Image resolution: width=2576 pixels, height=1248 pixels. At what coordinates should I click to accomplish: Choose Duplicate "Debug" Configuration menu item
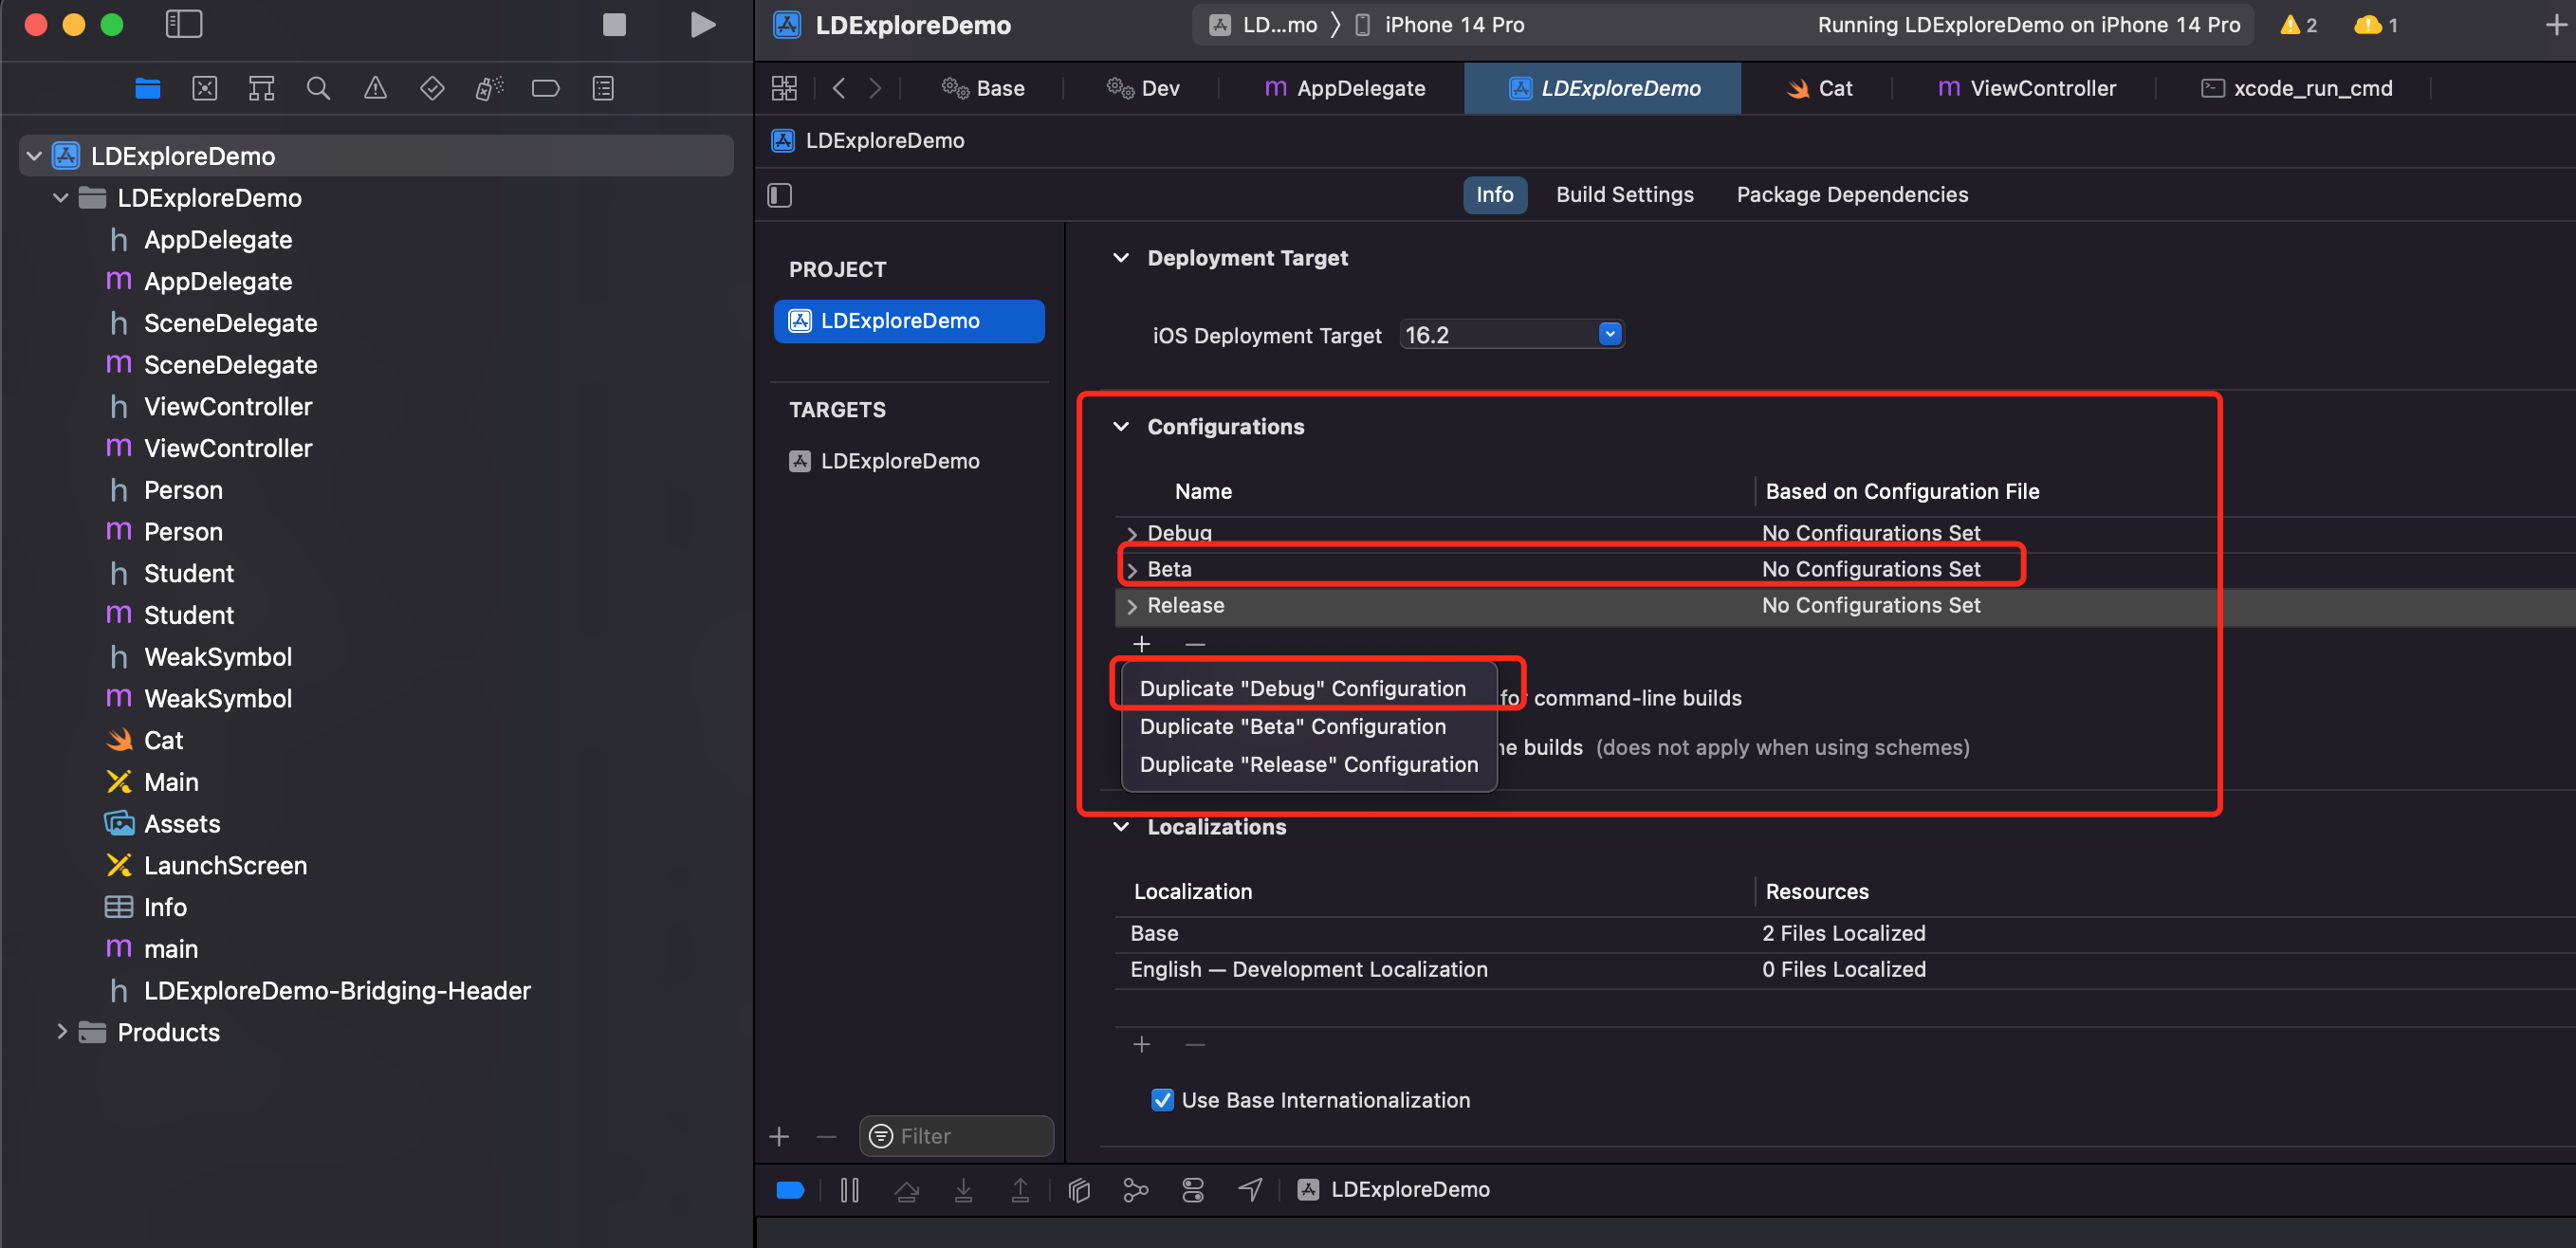click(1302, 689)
